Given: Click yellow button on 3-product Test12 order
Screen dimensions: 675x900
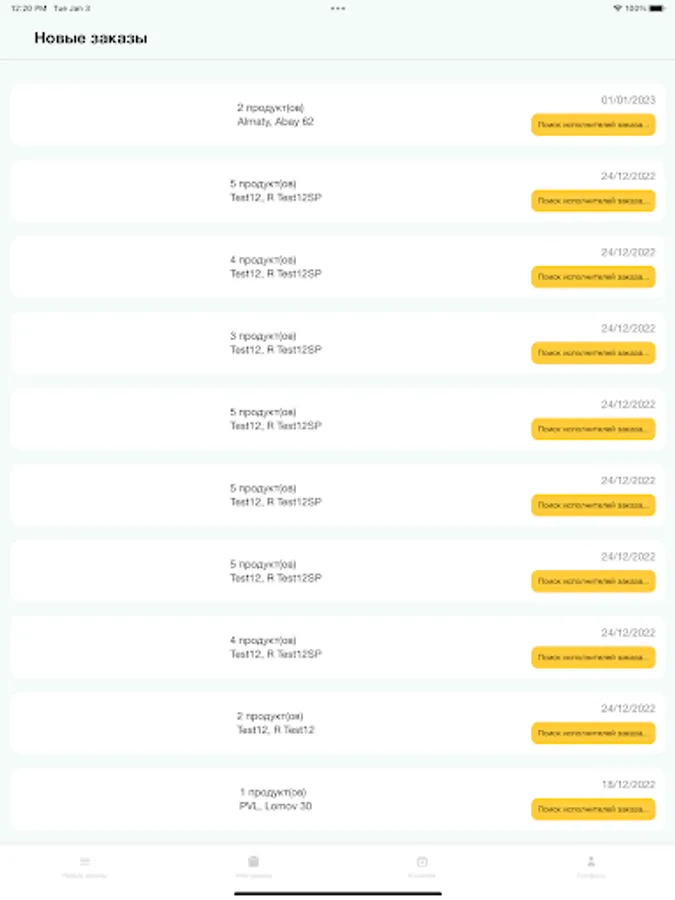Looking at the screenshot, I should coord(593,352).
